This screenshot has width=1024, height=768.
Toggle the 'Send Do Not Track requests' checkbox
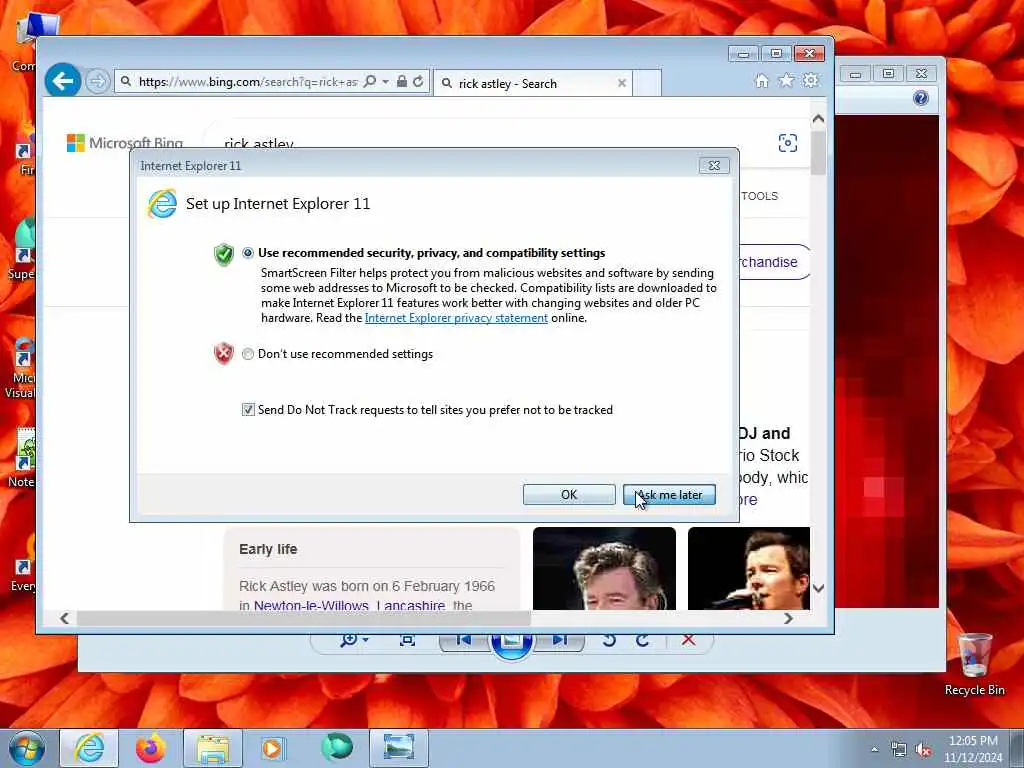click(x=248, y=409)
